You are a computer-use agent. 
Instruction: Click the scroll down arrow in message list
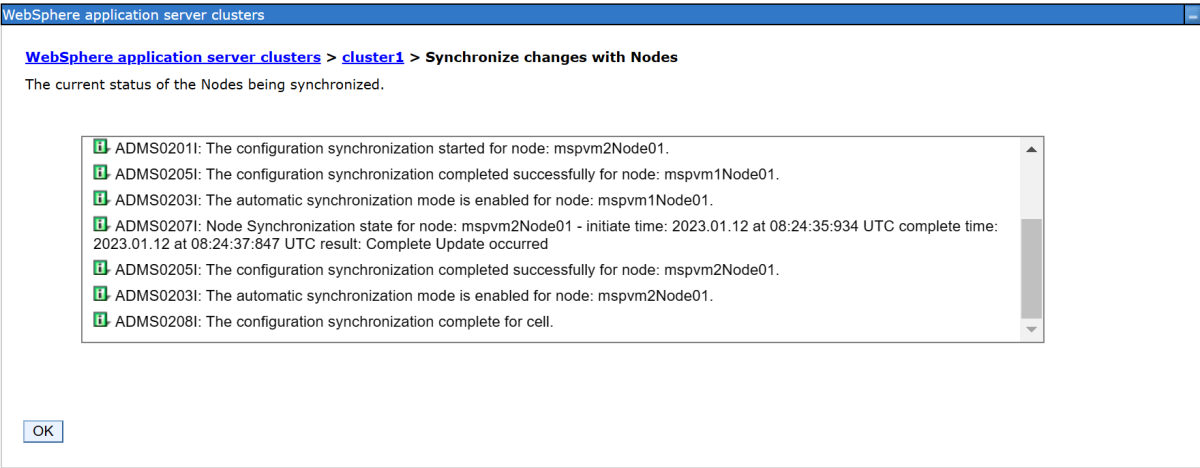click(1031, 329)
